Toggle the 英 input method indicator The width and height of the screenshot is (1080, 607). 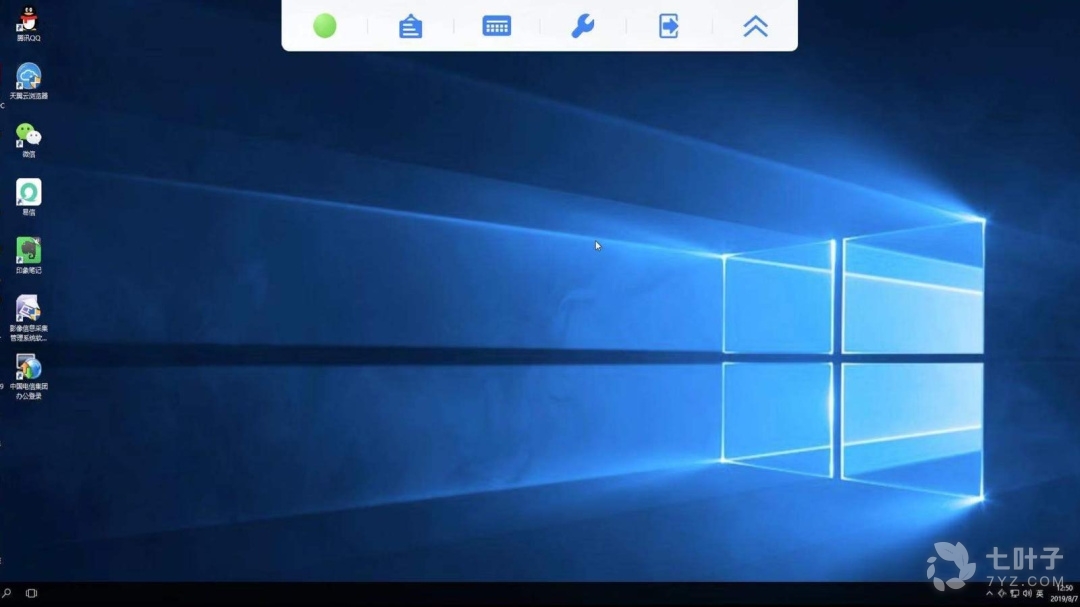tap(1040, 593)
